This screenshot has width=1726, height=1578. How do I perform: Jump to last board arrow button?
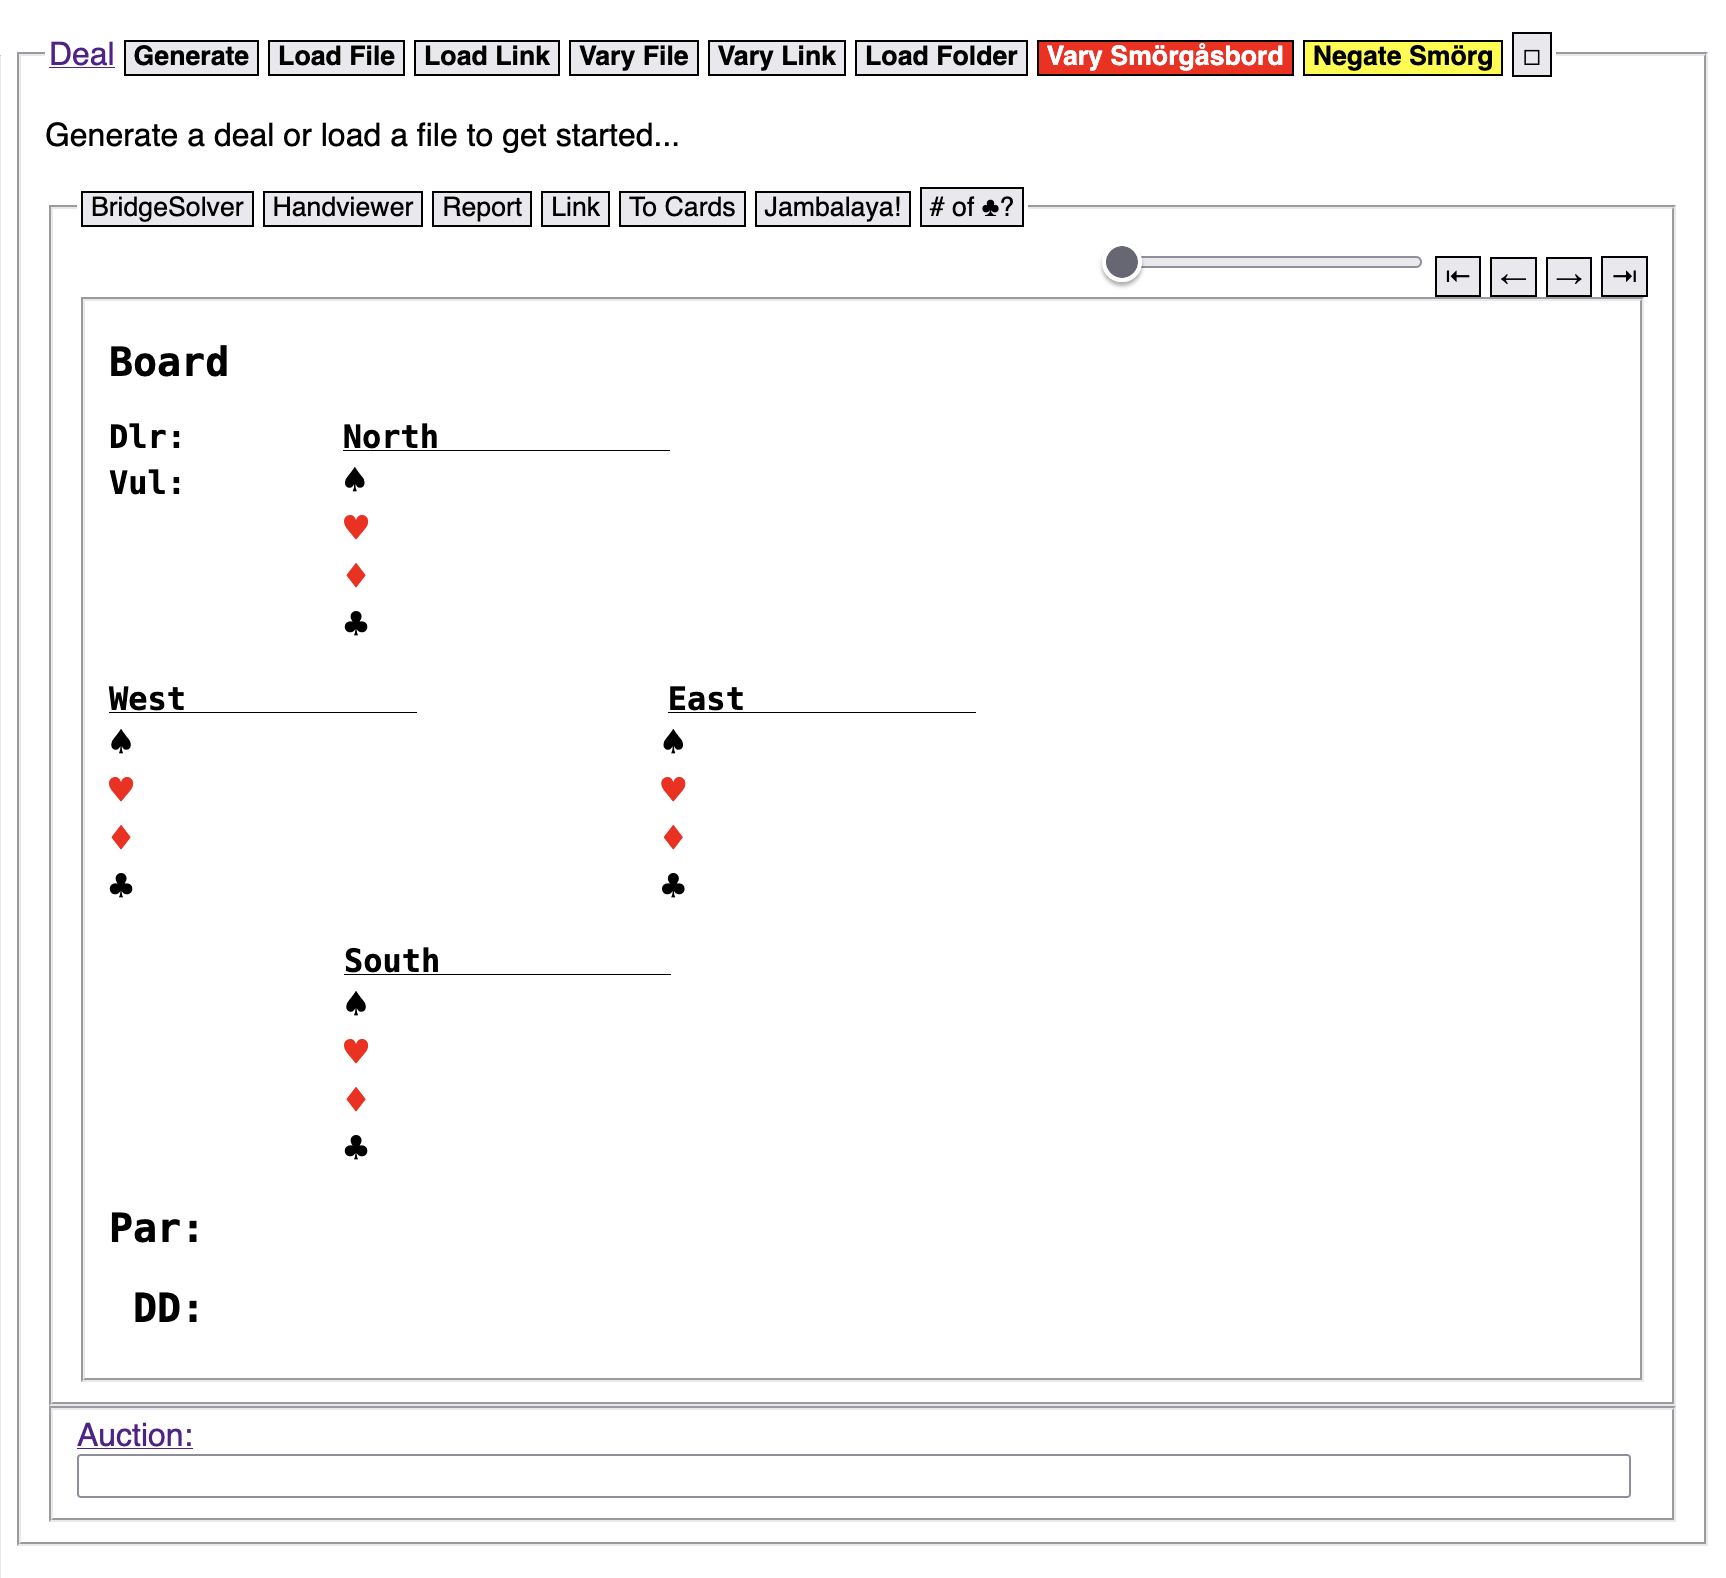tap(1624, 277)
